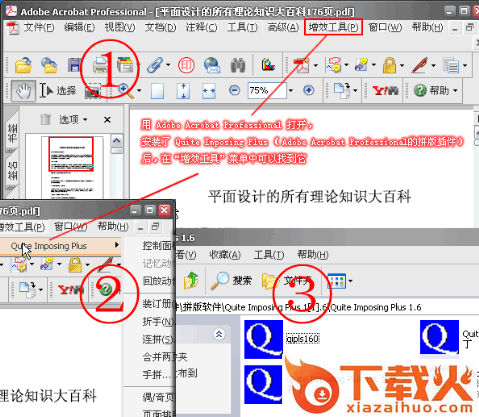
Task: Open Favorites menu (收藏) in Explorer
Action: click(x=225, y=255)
